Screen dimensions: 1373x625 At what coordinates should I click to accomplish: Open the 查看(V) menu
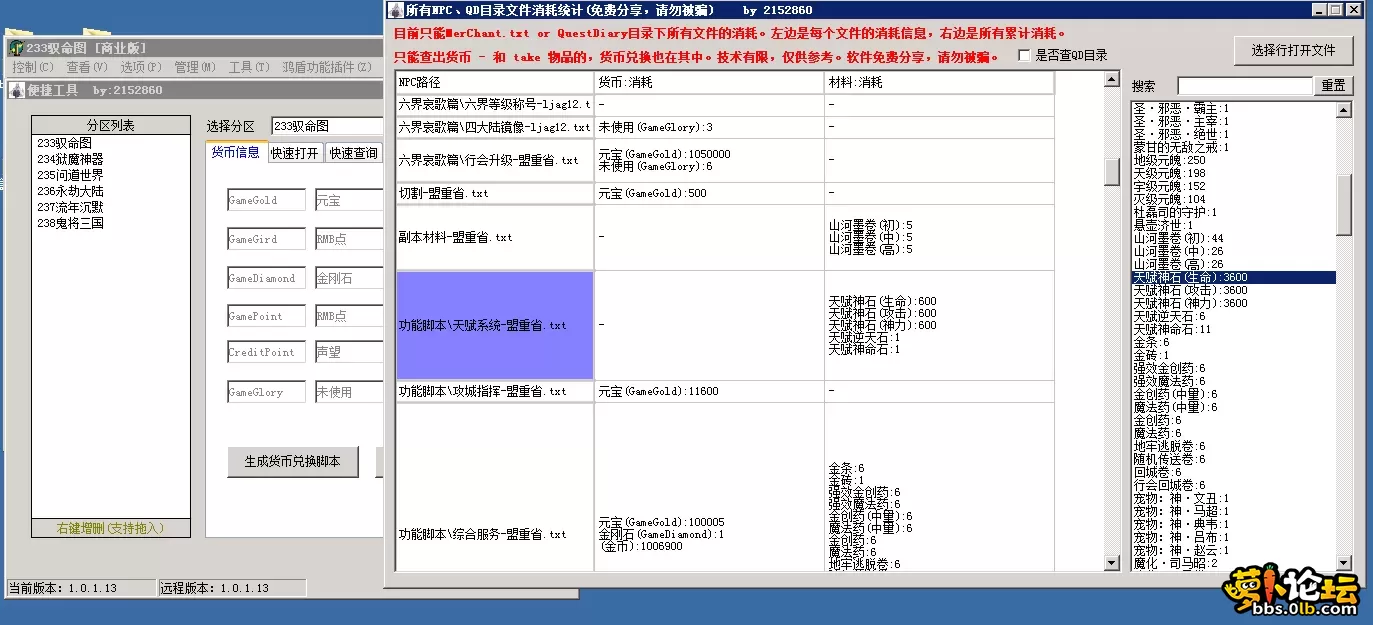coord(87,67)
